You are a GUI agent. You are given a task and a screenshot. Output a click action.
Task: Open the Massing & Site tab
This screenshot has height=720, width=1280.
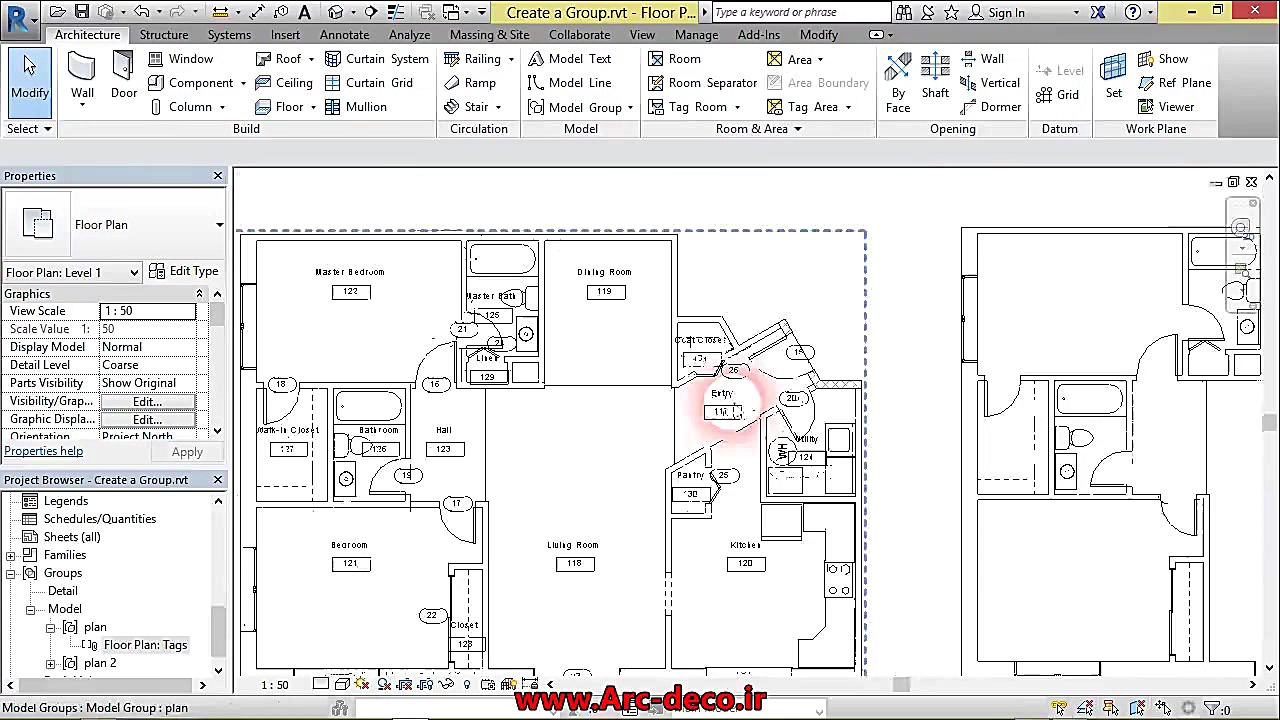coord(489,34)
